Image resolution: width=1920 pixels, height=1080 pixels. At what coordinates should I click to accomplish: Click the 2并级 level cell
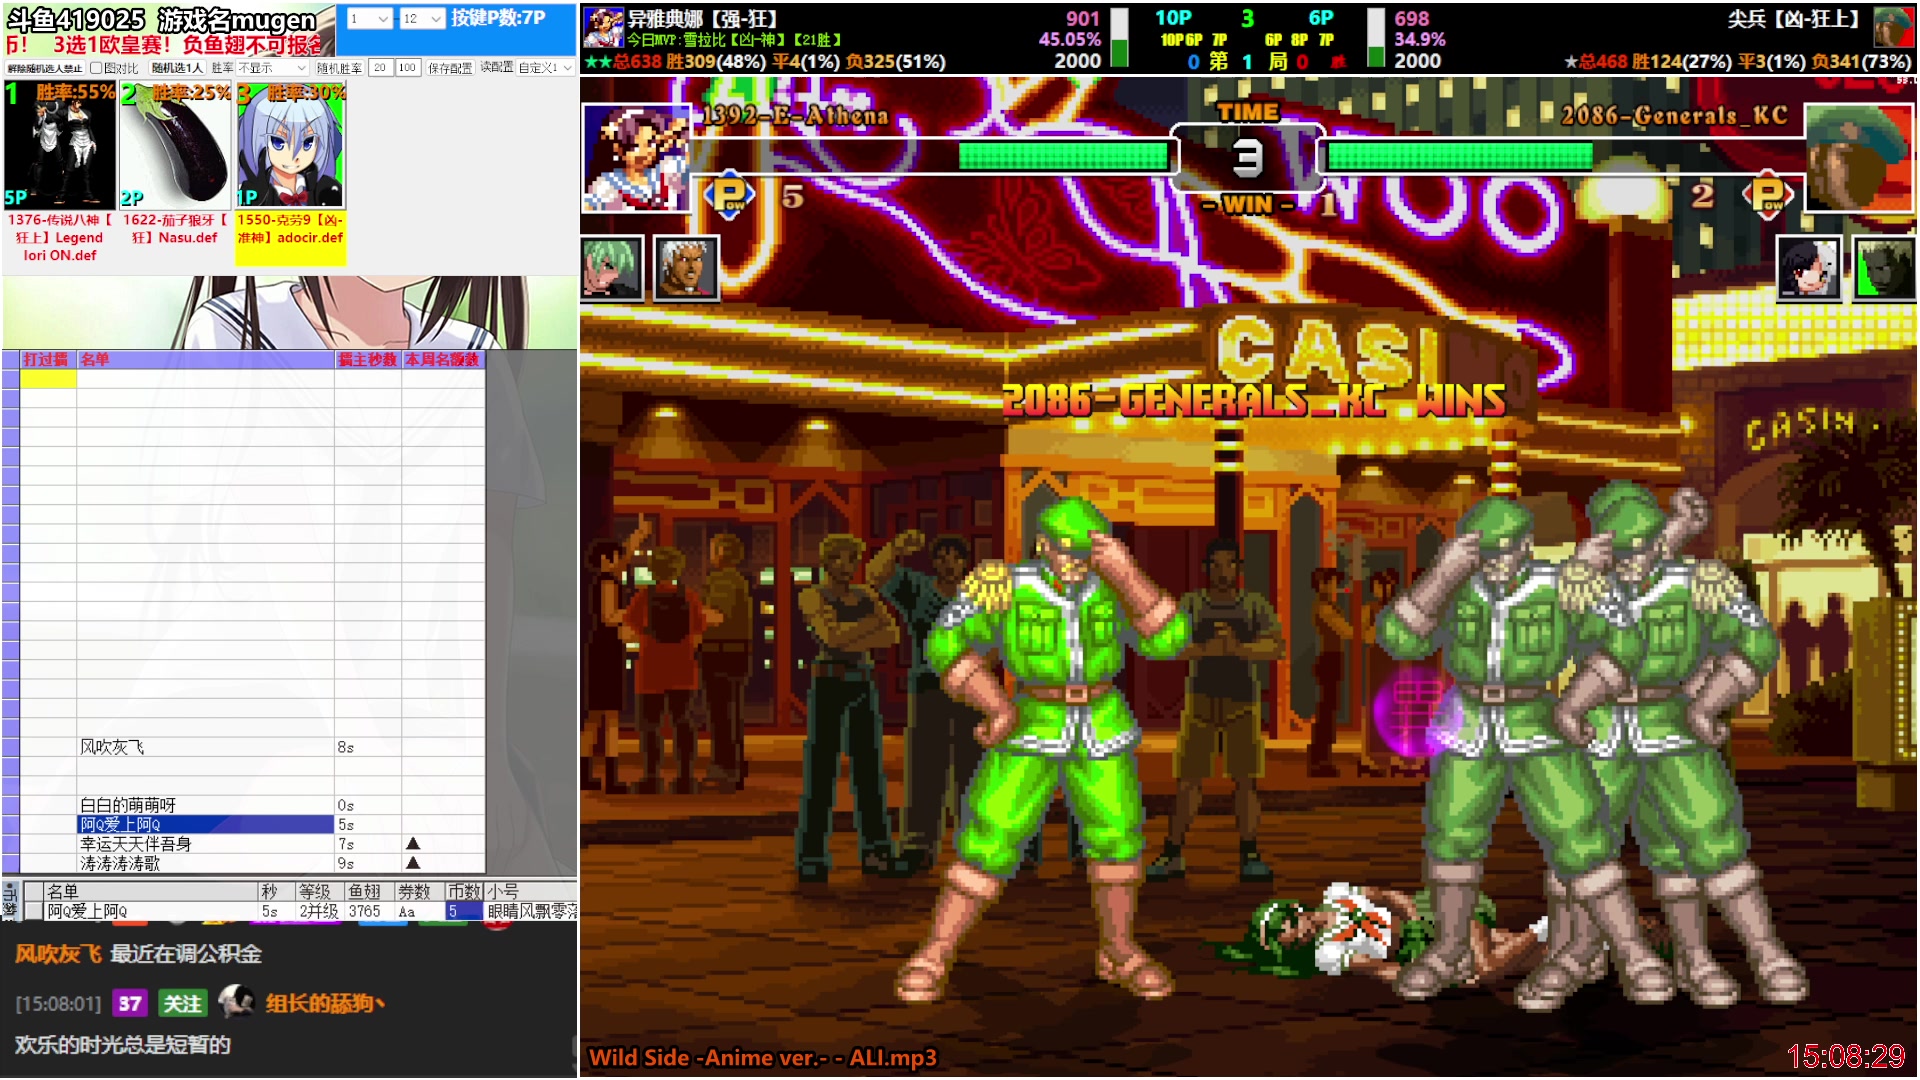(318, 911)
